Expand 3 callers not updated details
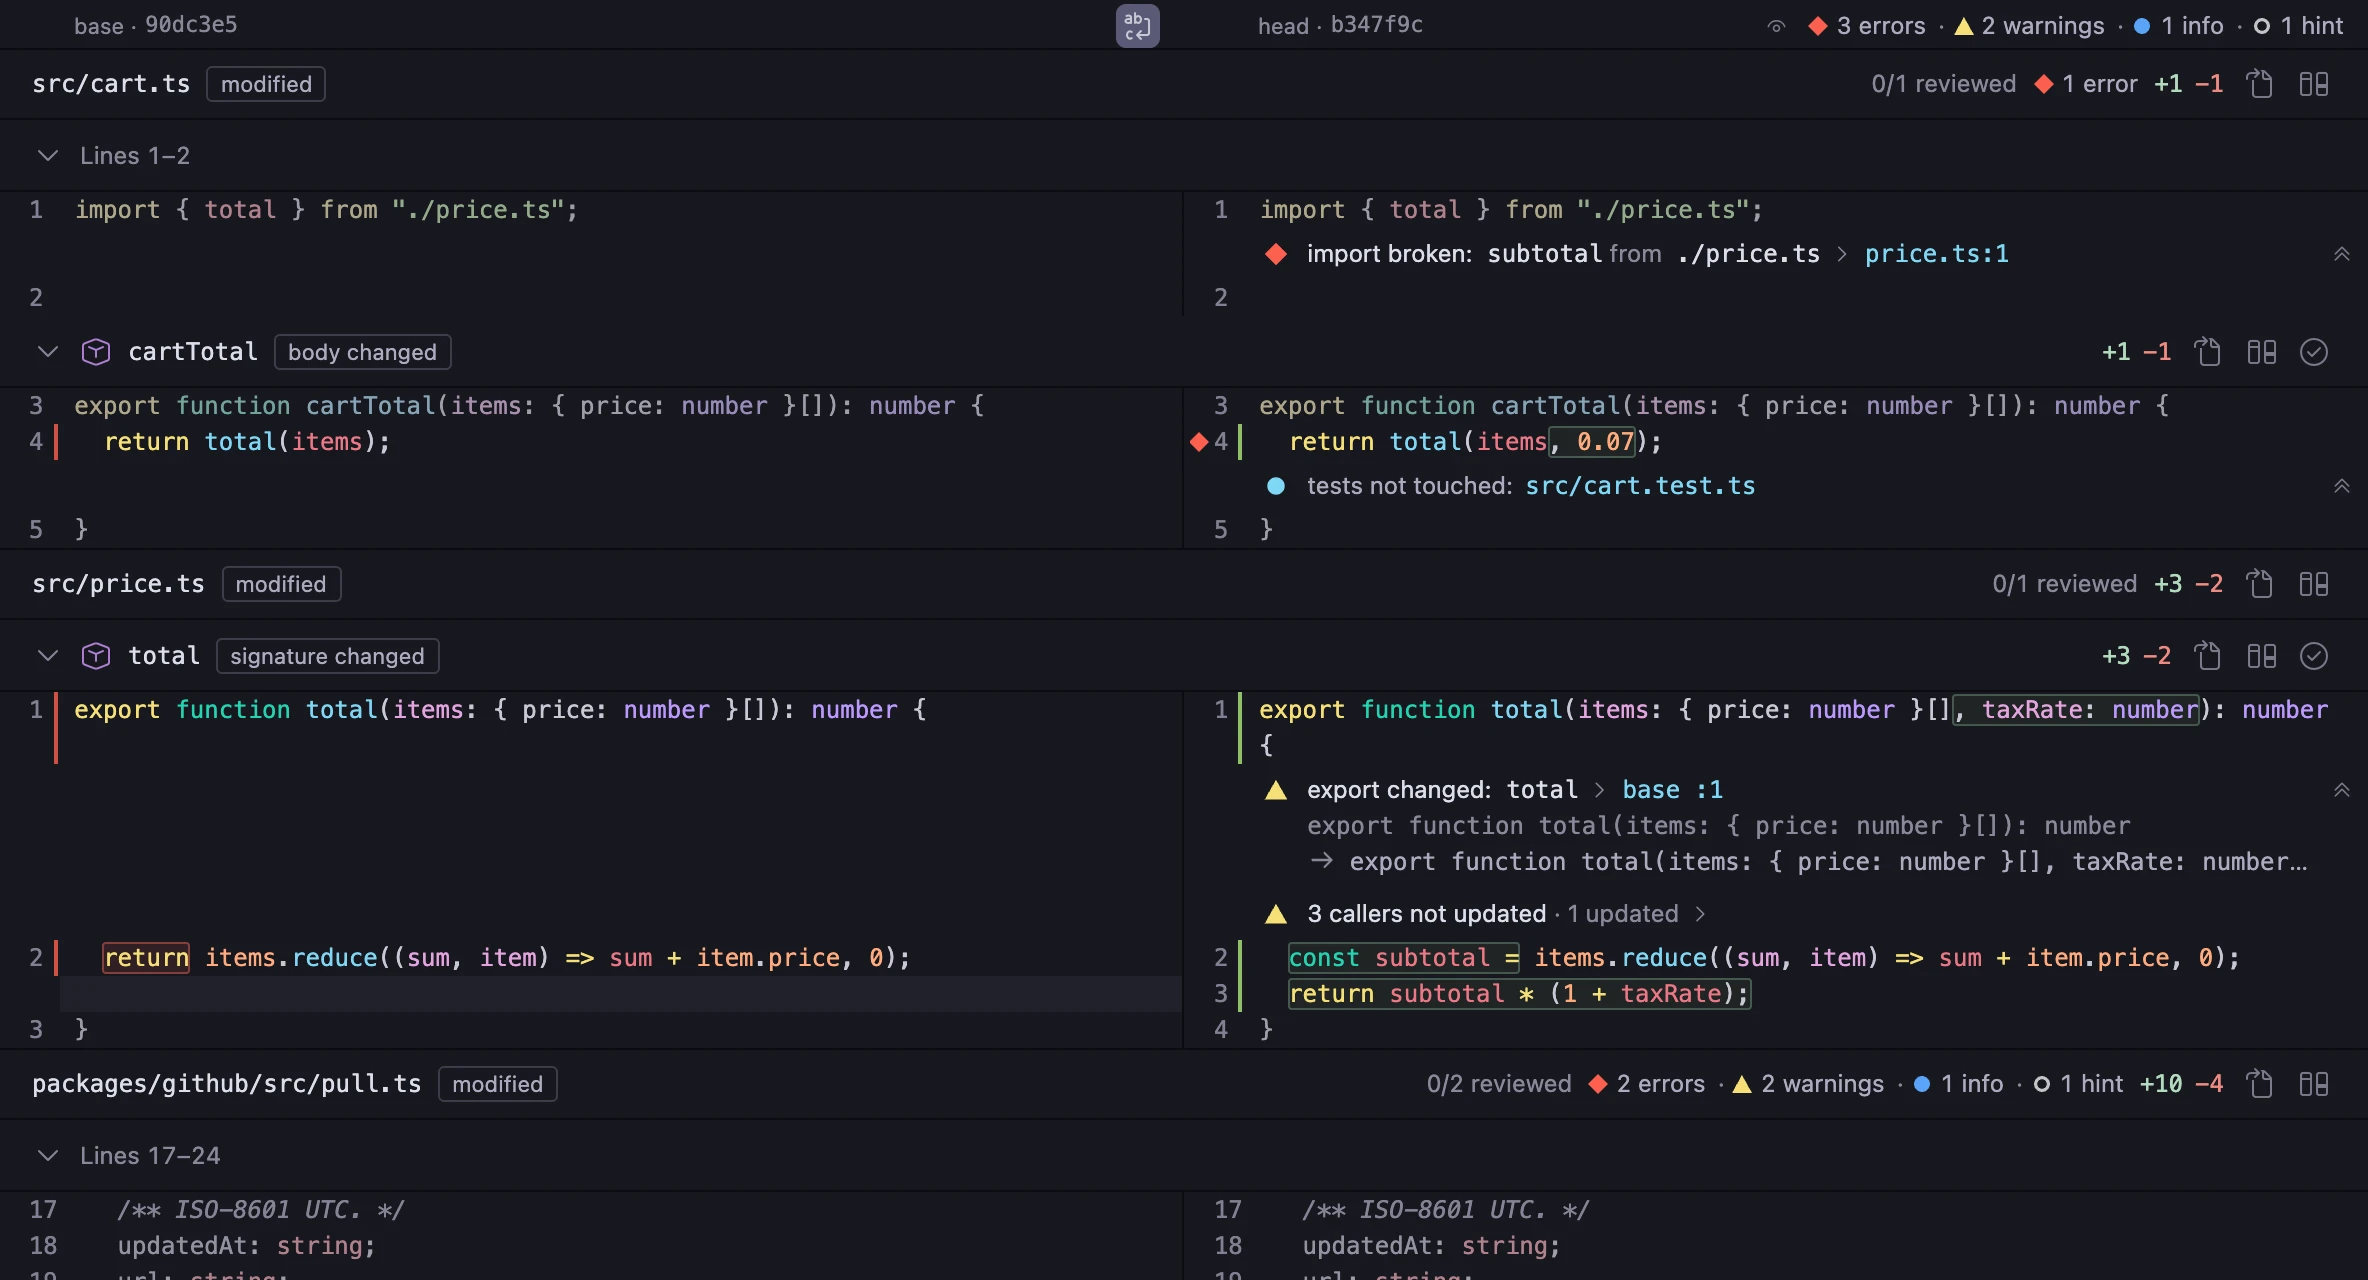This screenshot has width=2368, height=1280. point(1700,914)
